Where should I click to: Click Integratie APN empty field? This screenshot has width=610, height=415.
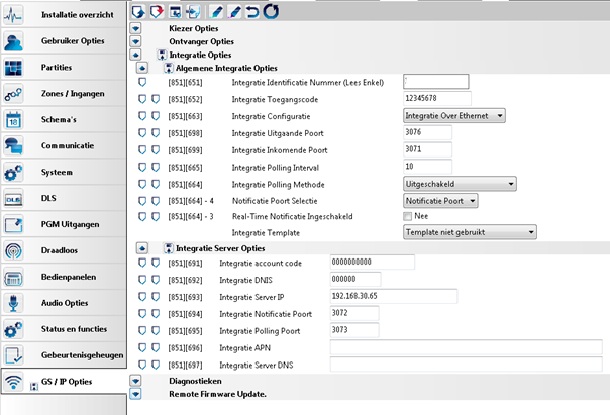[466, 347]
